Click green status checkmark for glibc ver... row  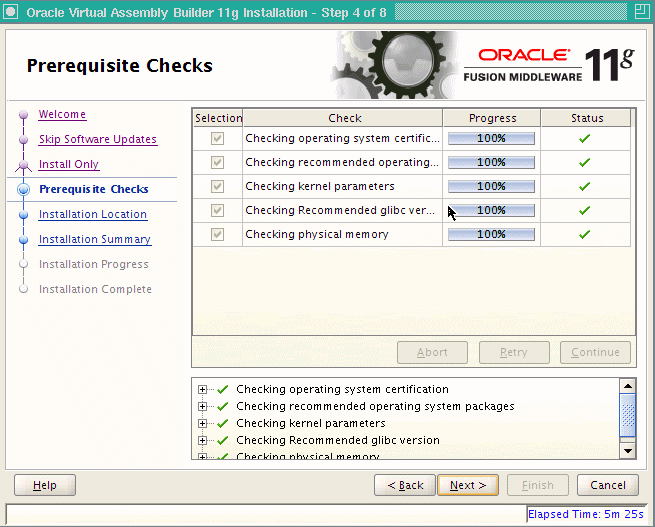coord(584,210)
